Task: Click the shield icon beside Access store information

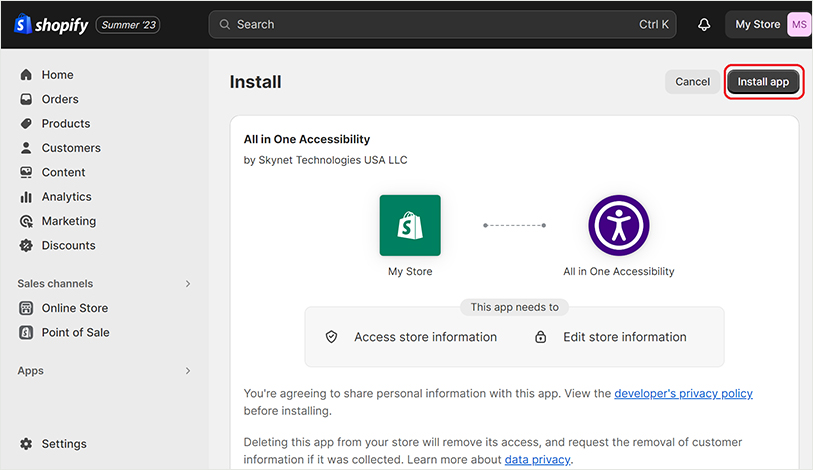Action: pyautogui.click(x=331, y=337)
